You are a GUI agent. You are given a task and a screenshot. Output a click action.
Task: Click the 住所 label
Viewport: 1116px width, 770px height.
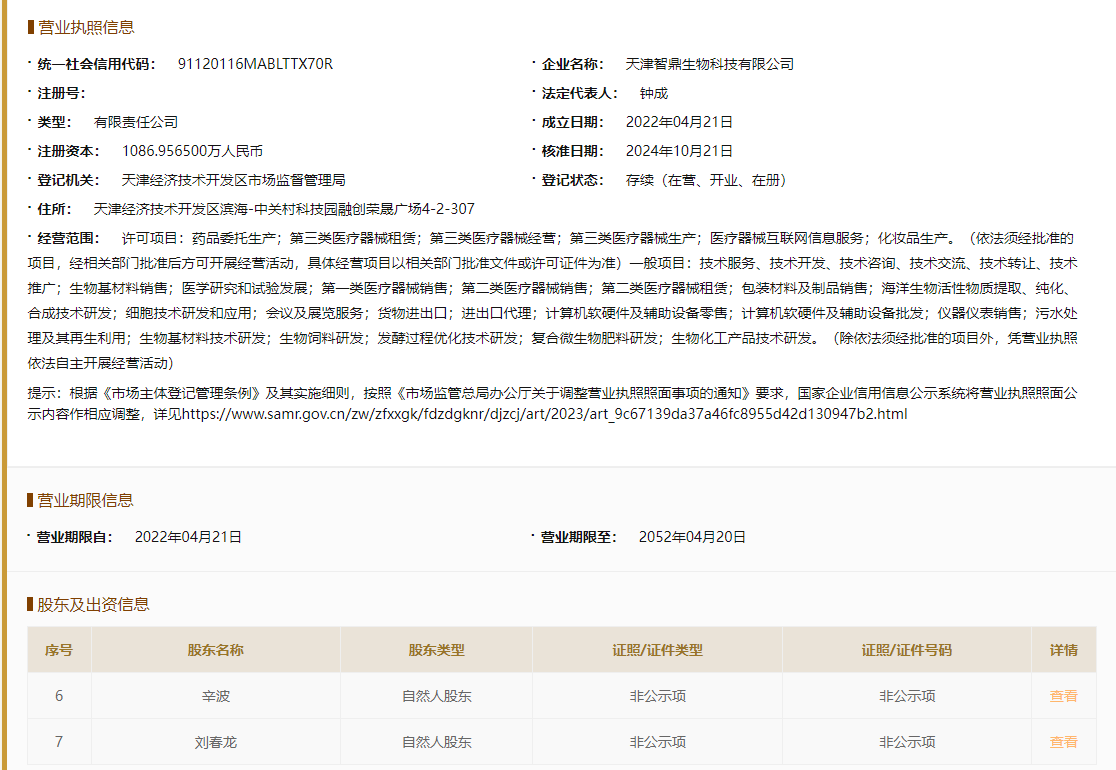point(54,209)
